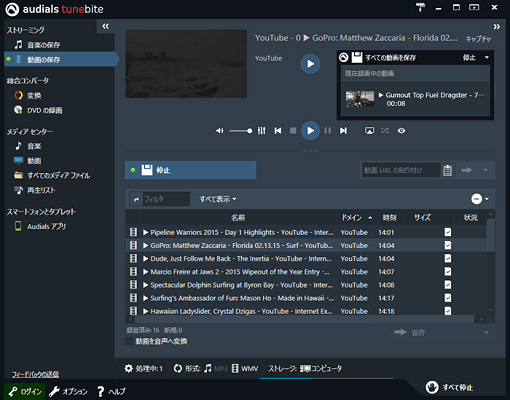Click the キャプチャ label
The height and width of the screenshot is (400, 510).
coord(478,39)
